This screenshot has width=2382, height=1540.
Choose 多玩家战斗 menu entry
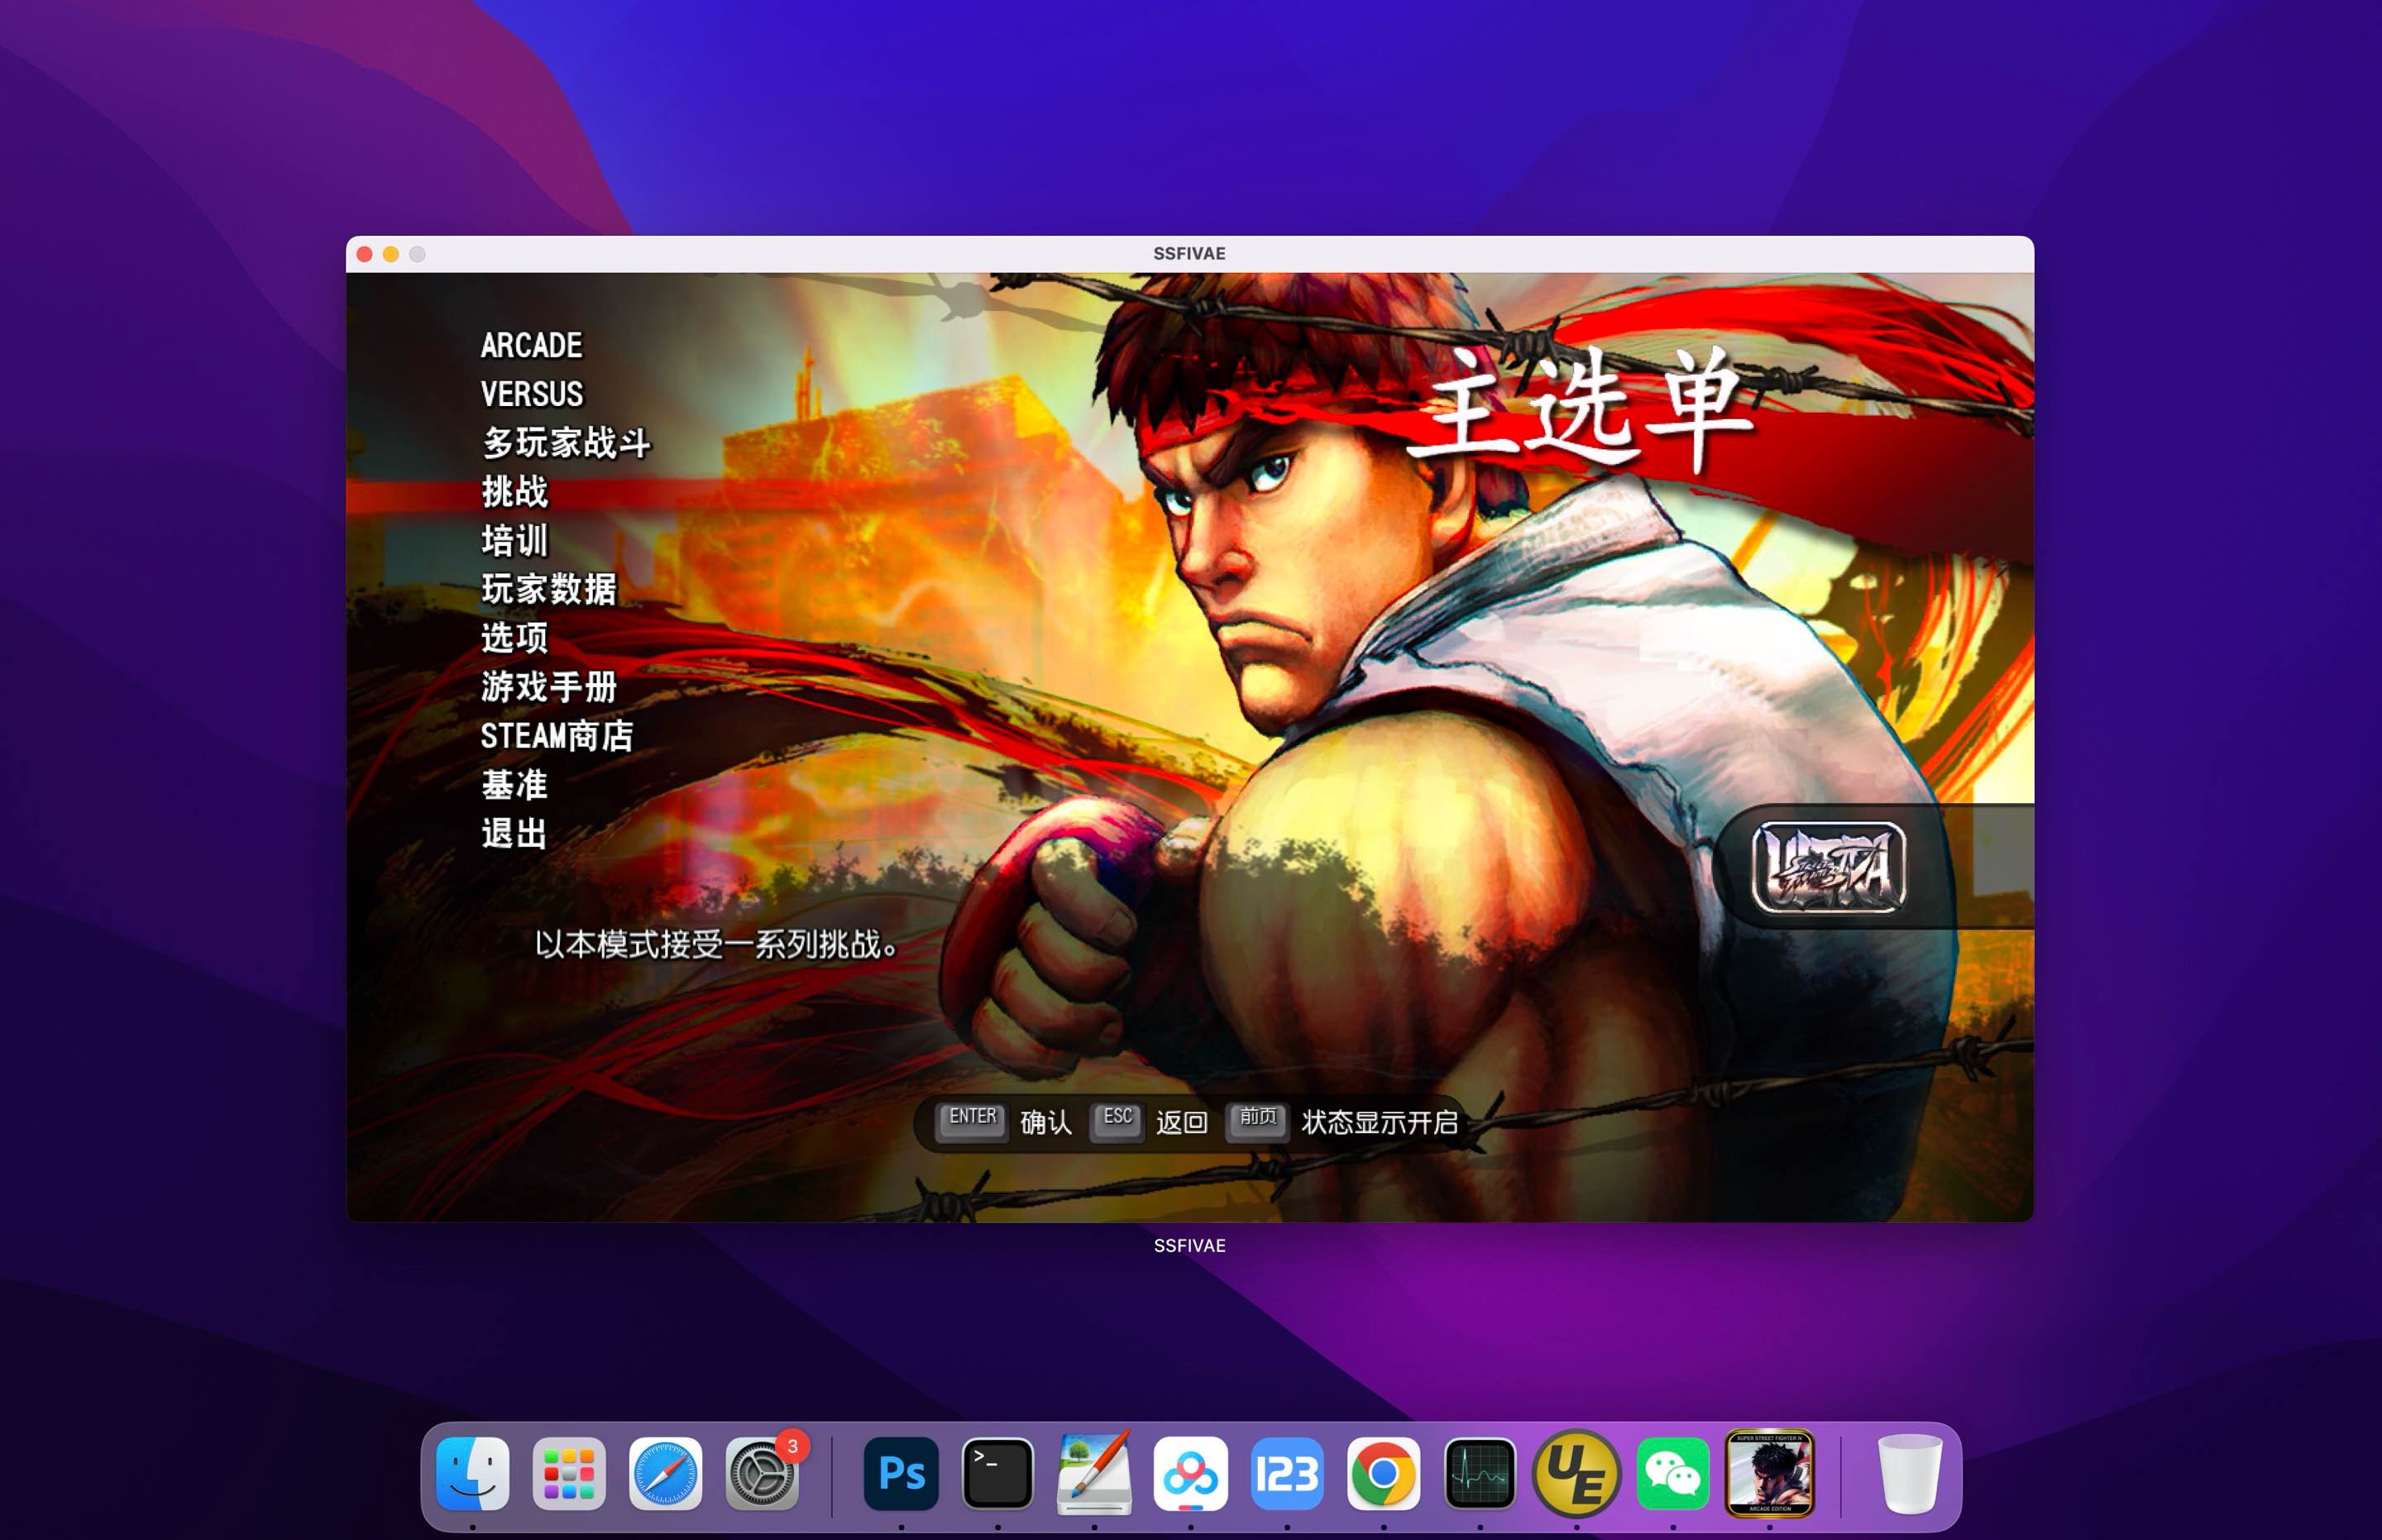pos(566,443)
